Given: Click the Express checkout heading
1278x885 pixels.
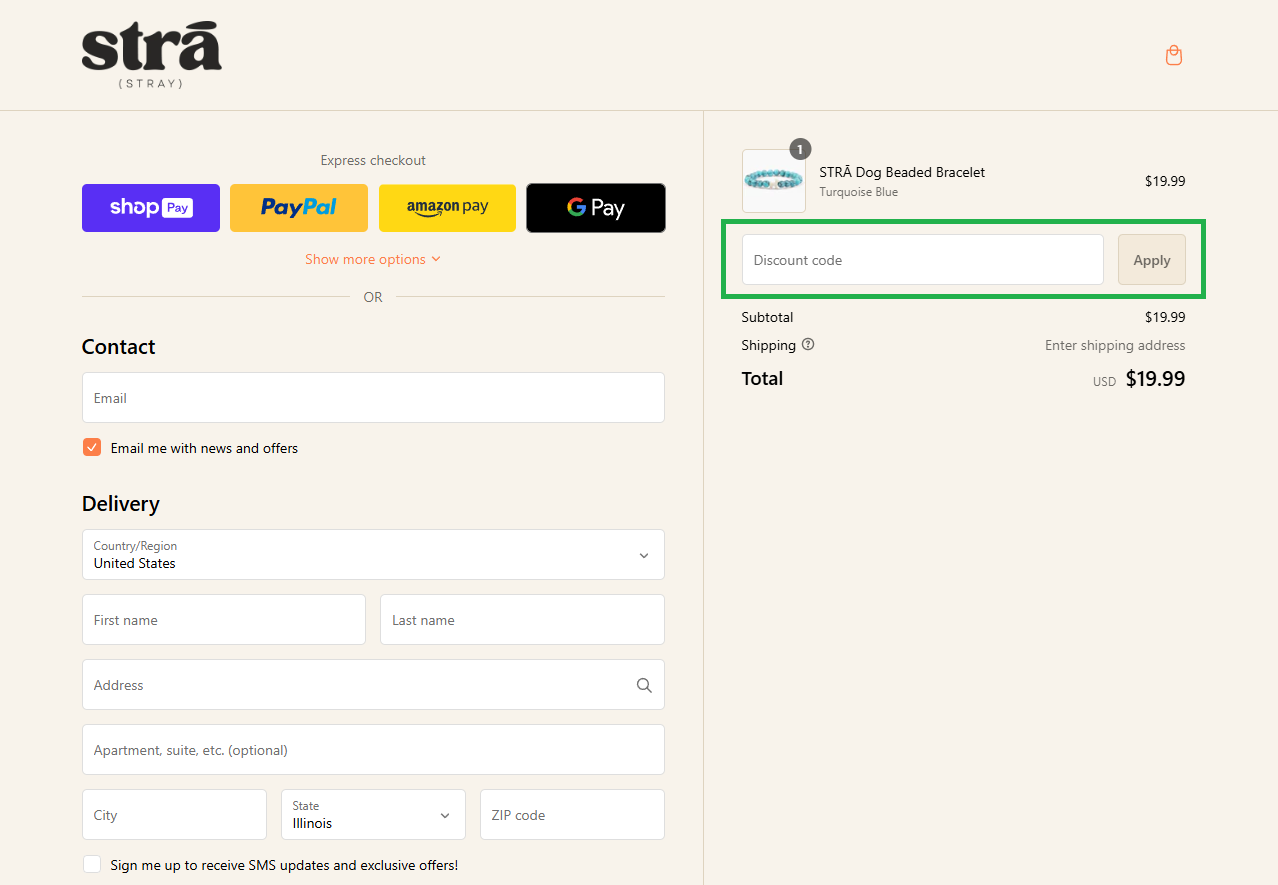Looking at the screenshot, I should (373, 160).
